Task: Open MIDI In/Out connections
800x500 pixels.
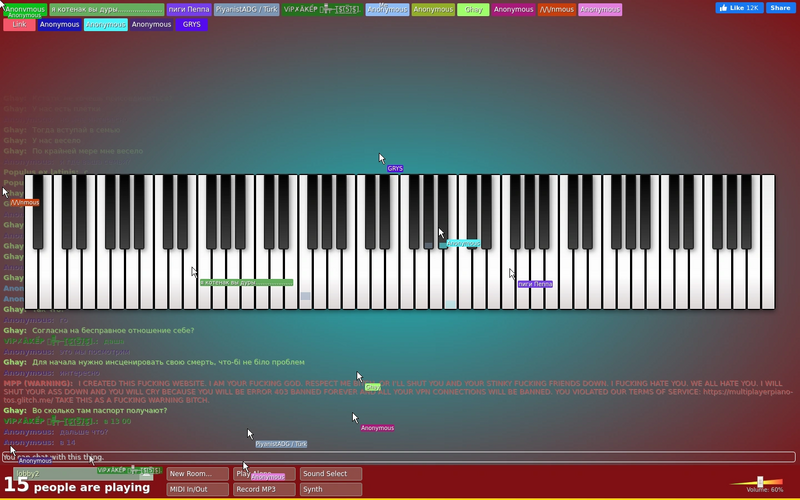Action: pos(197,489)
